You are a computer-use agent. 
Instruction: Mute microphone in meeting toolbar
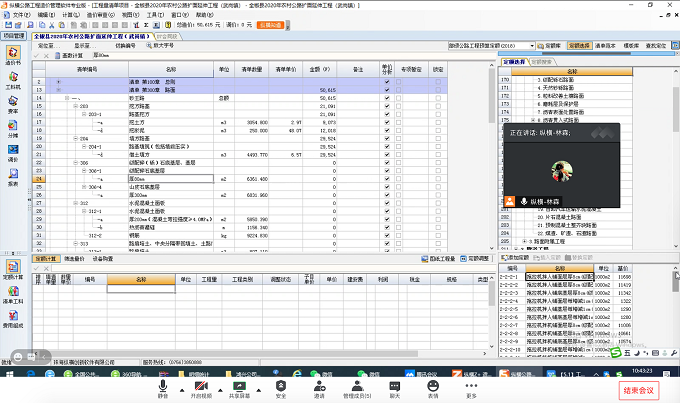tap(163, 386)
